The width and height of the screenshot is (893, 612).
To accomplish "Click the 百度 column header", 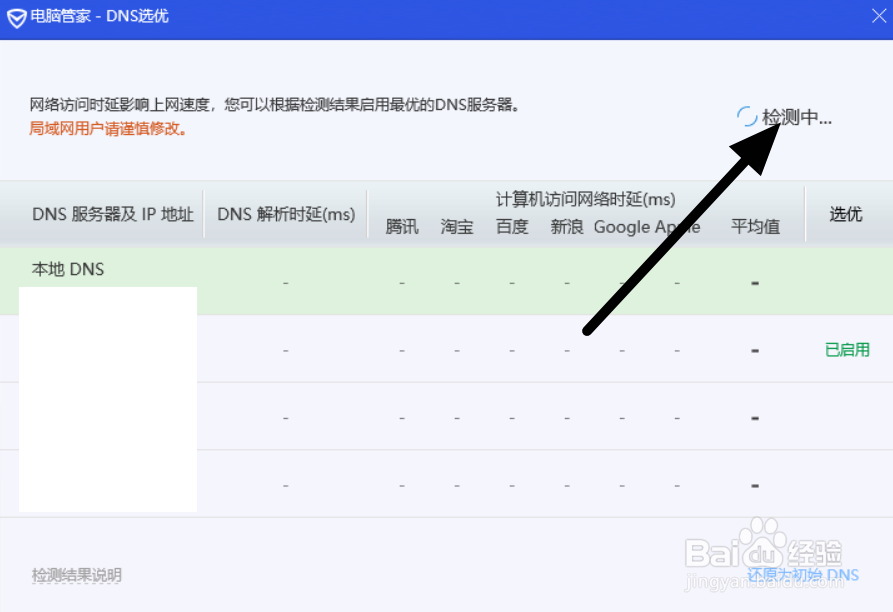I will point(512,227).
